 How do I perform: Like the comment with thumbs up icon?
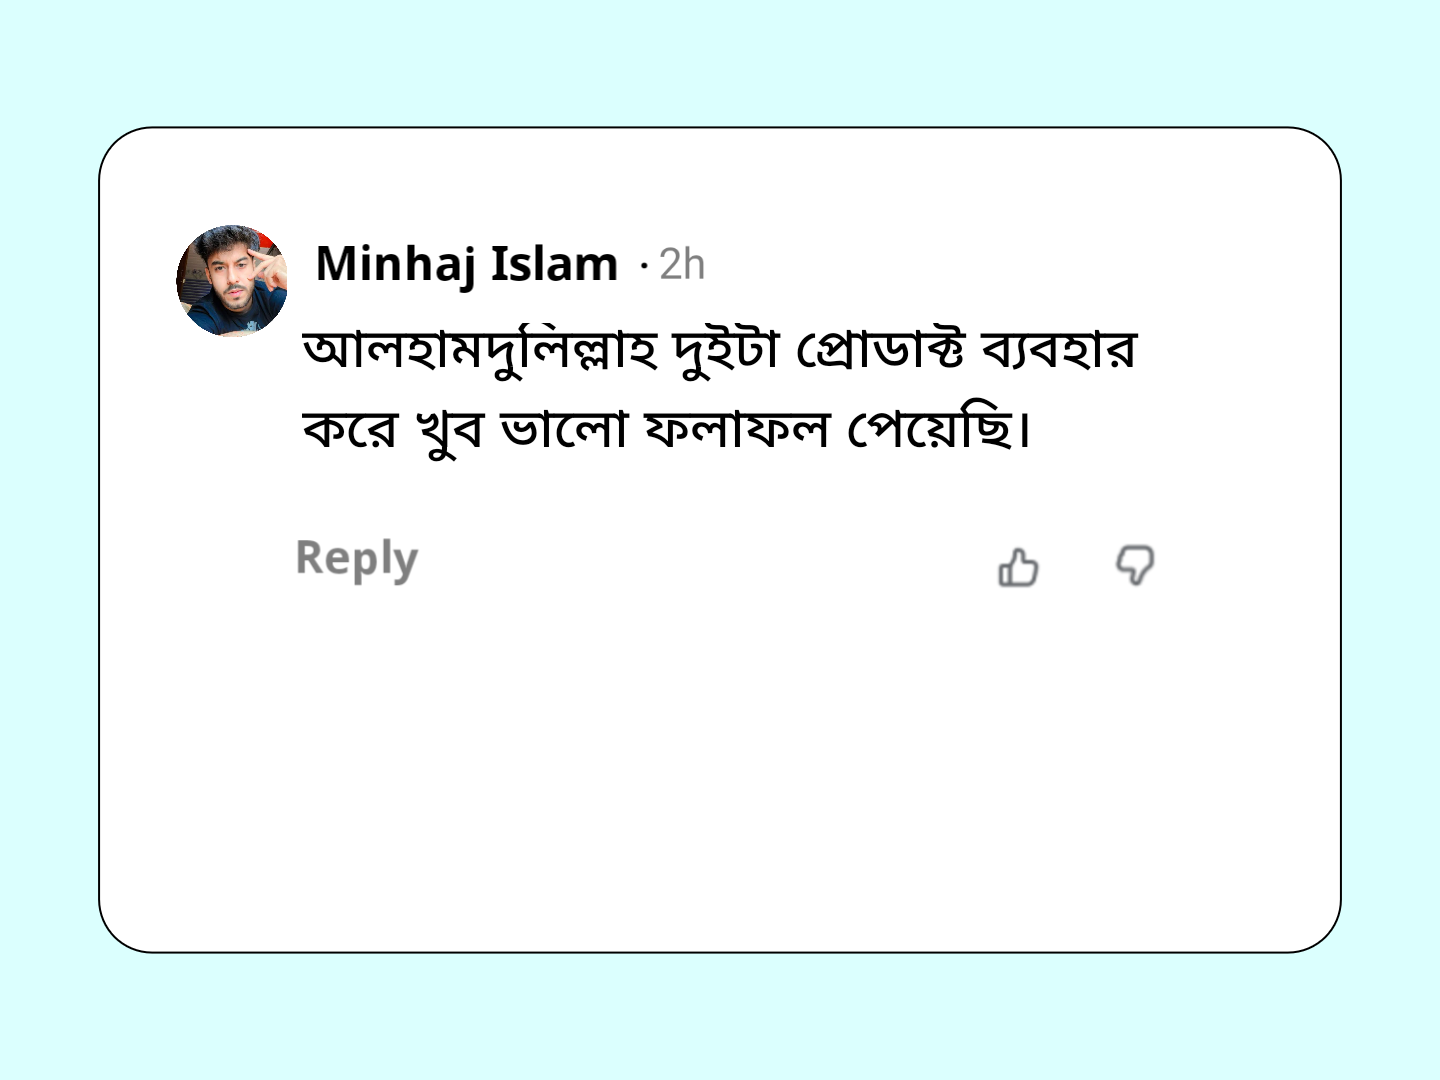(x=1018, y=566)
